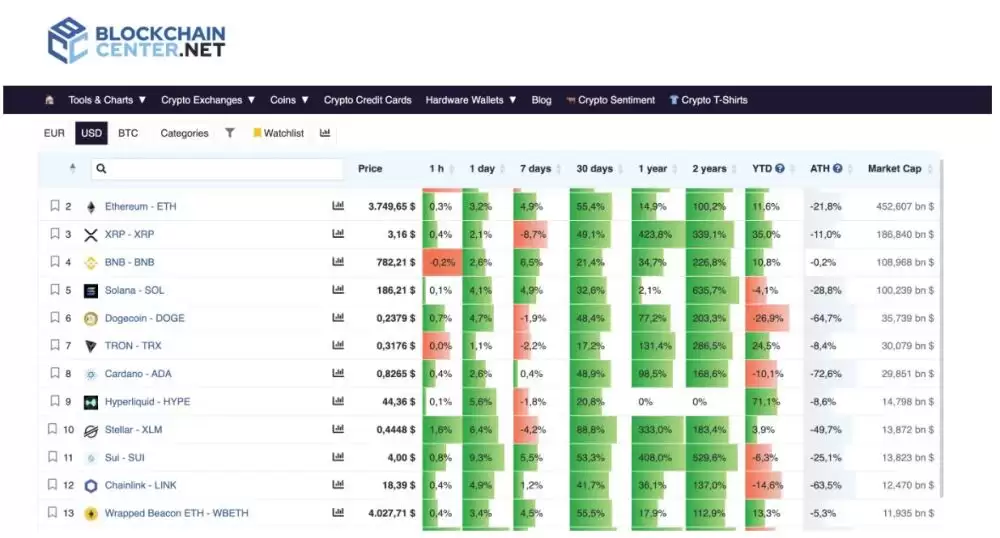Open Ethereum price chart icon
The width and height of the screenshot is (1000, 538).
tap(338, 206)
